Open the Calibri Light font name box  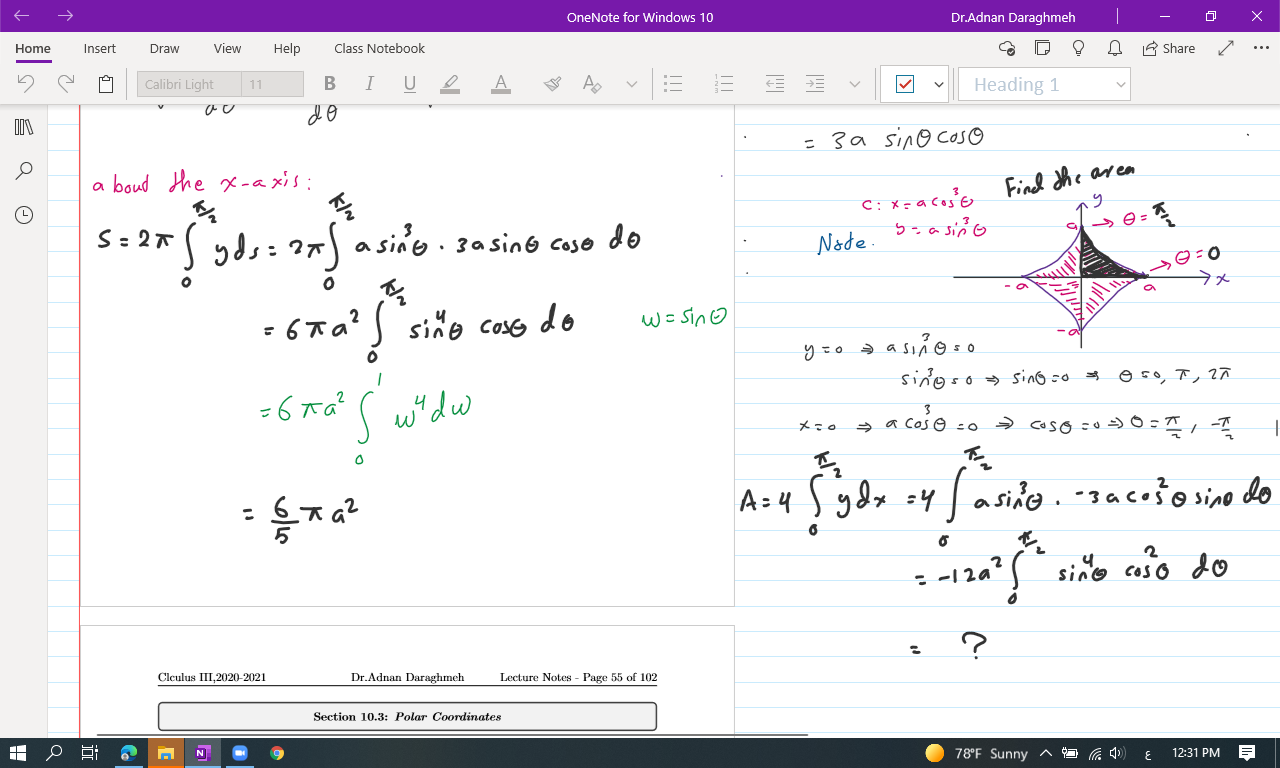pyautogui.click(x=189, y=84)
